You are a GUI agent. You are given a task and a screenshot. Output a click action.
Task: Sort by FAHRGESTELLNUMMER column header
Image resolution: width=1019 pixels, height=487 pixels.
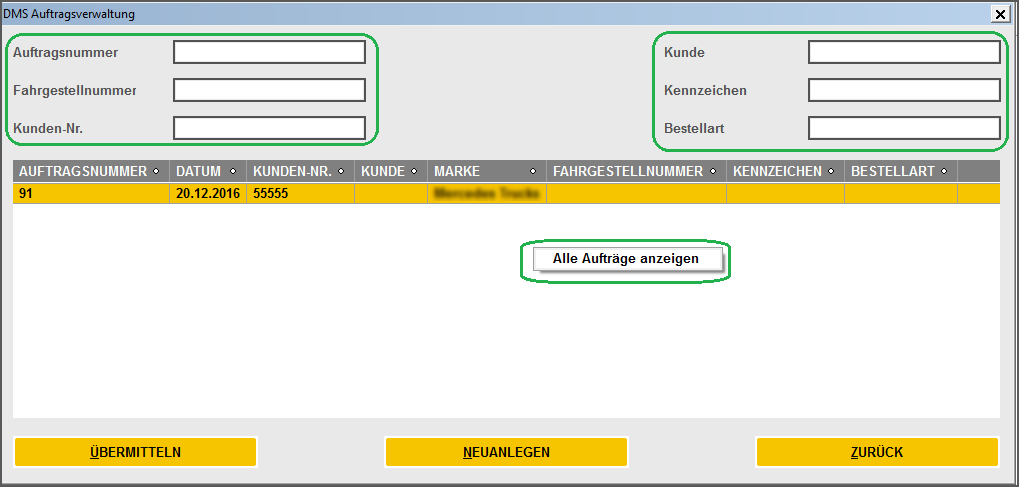pos(636,172)
